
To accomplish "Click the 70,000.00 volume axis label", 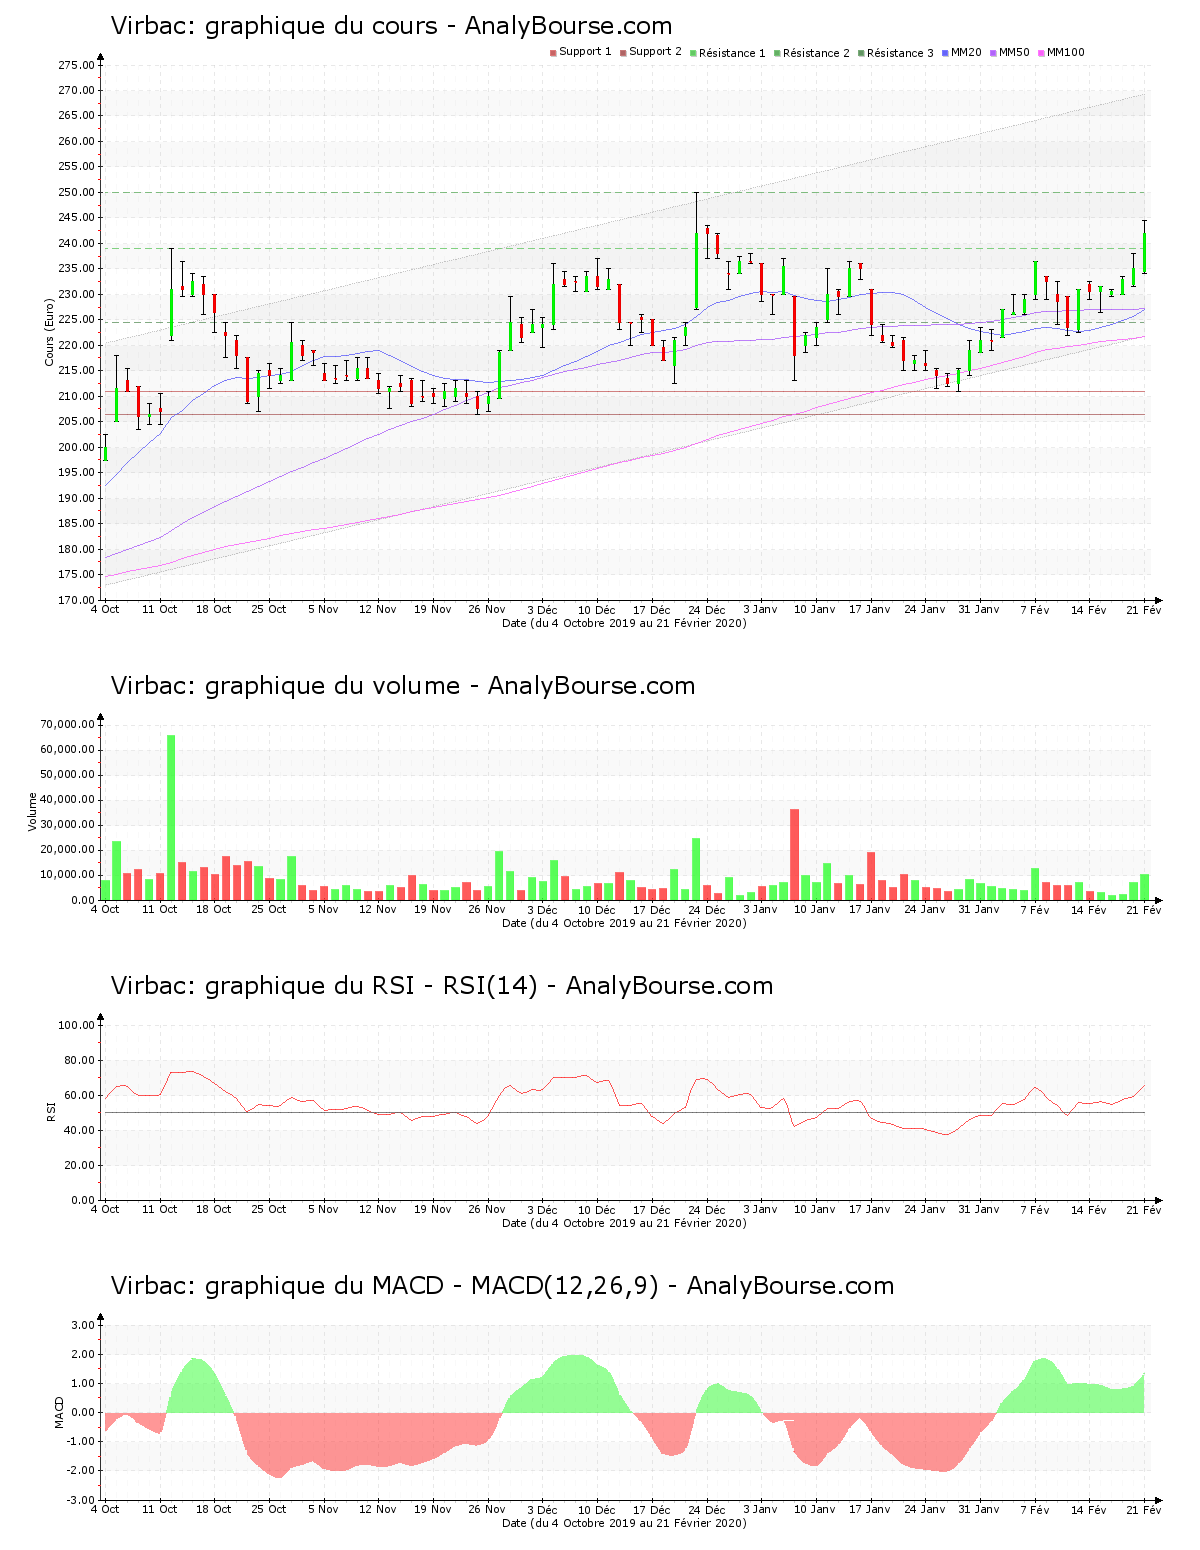I will pos(68,724).
